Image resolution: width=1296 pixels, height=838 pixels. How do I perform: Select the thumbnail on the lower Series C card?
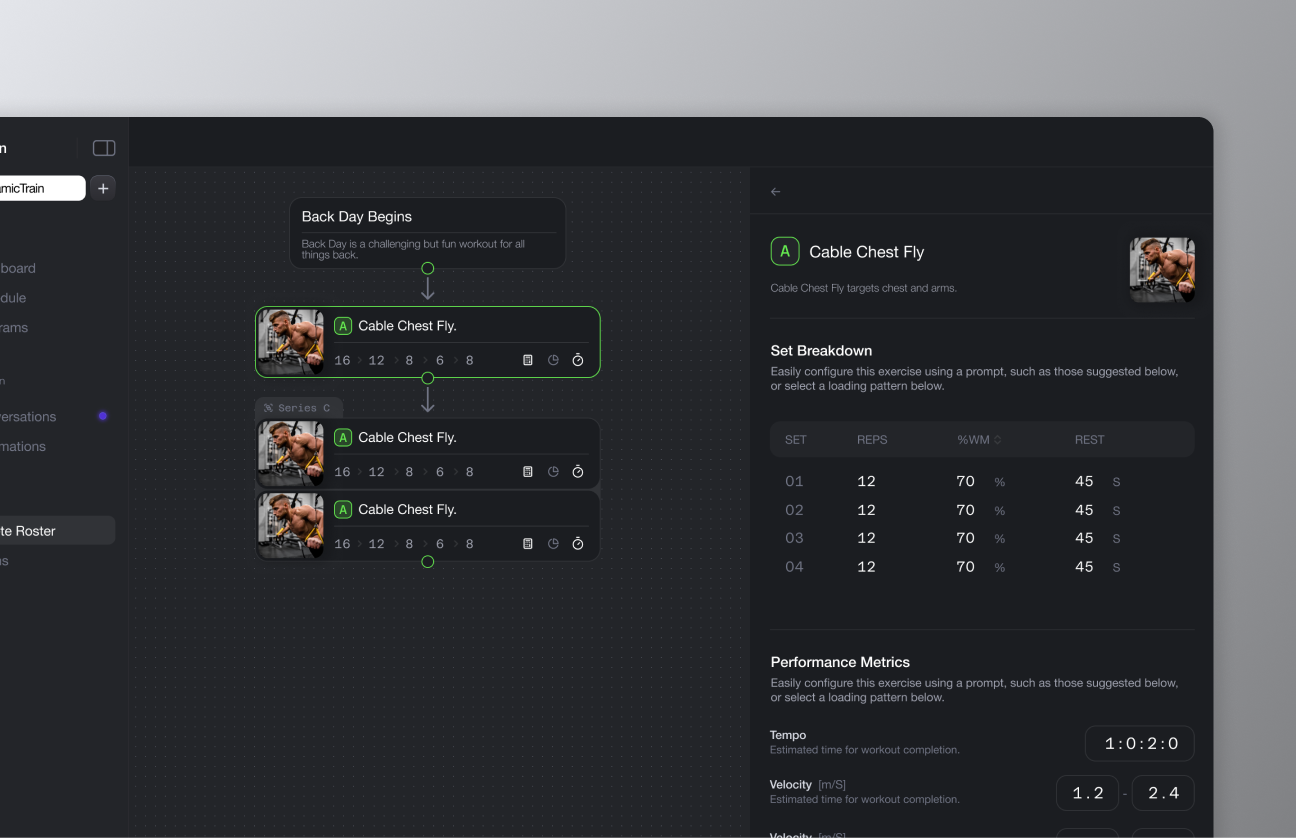point(291,526)
